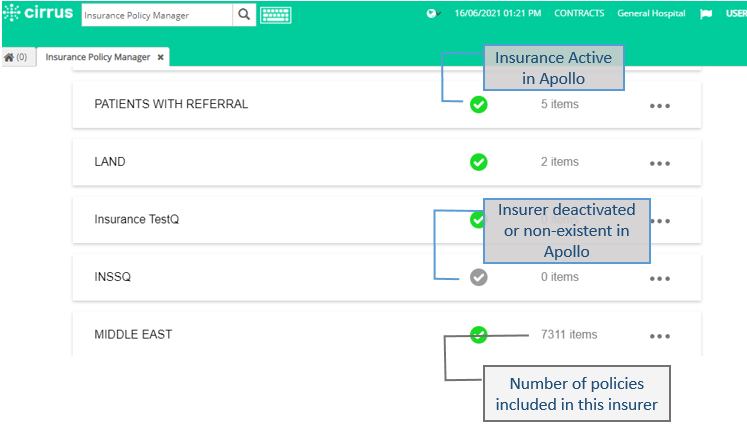
Task: Click the 2 items count
Action: coord(559,162)
